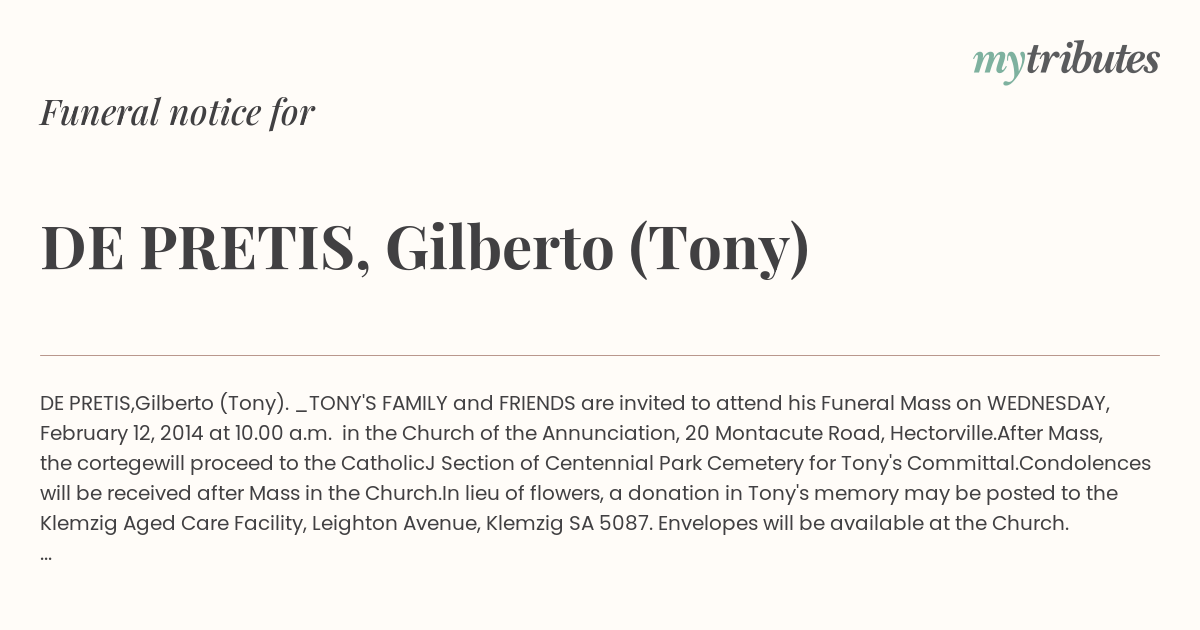Screen dimensions: 1200x630
Task: Click the 'Funeral notice for' heading
Action: click(x=177, y=113)
